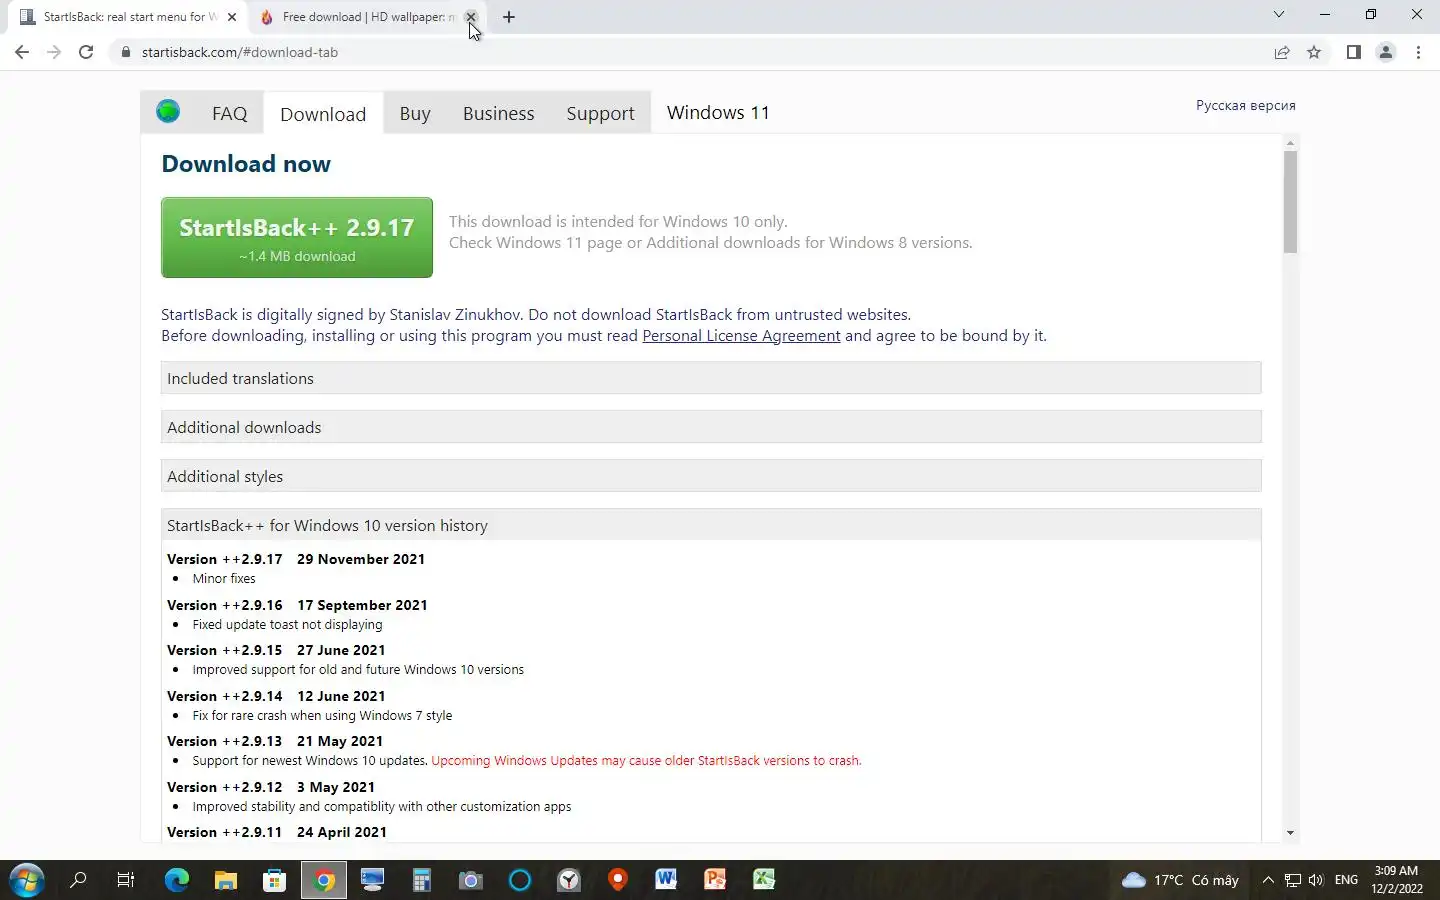Close the StartIsBack tab

232,17
